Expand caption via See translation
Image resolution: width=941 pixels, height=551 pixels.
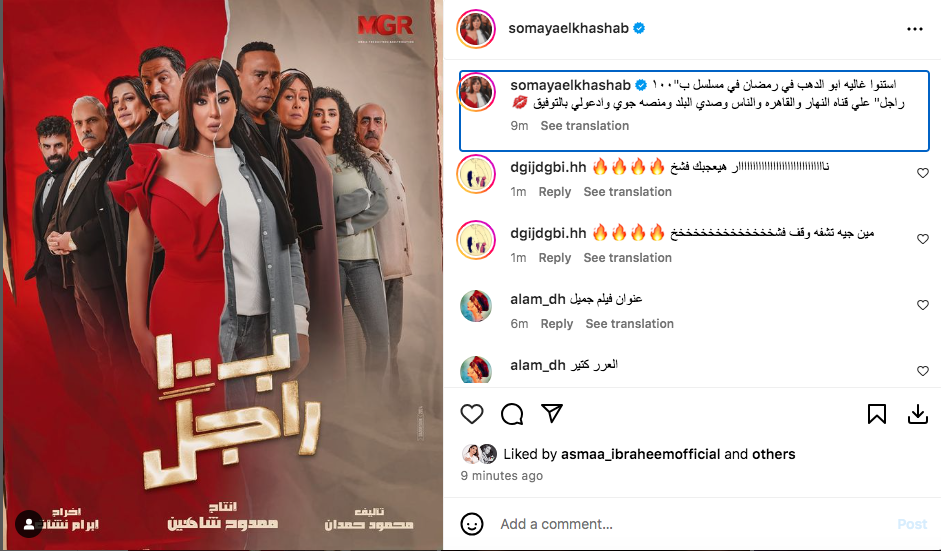(585, 125)
